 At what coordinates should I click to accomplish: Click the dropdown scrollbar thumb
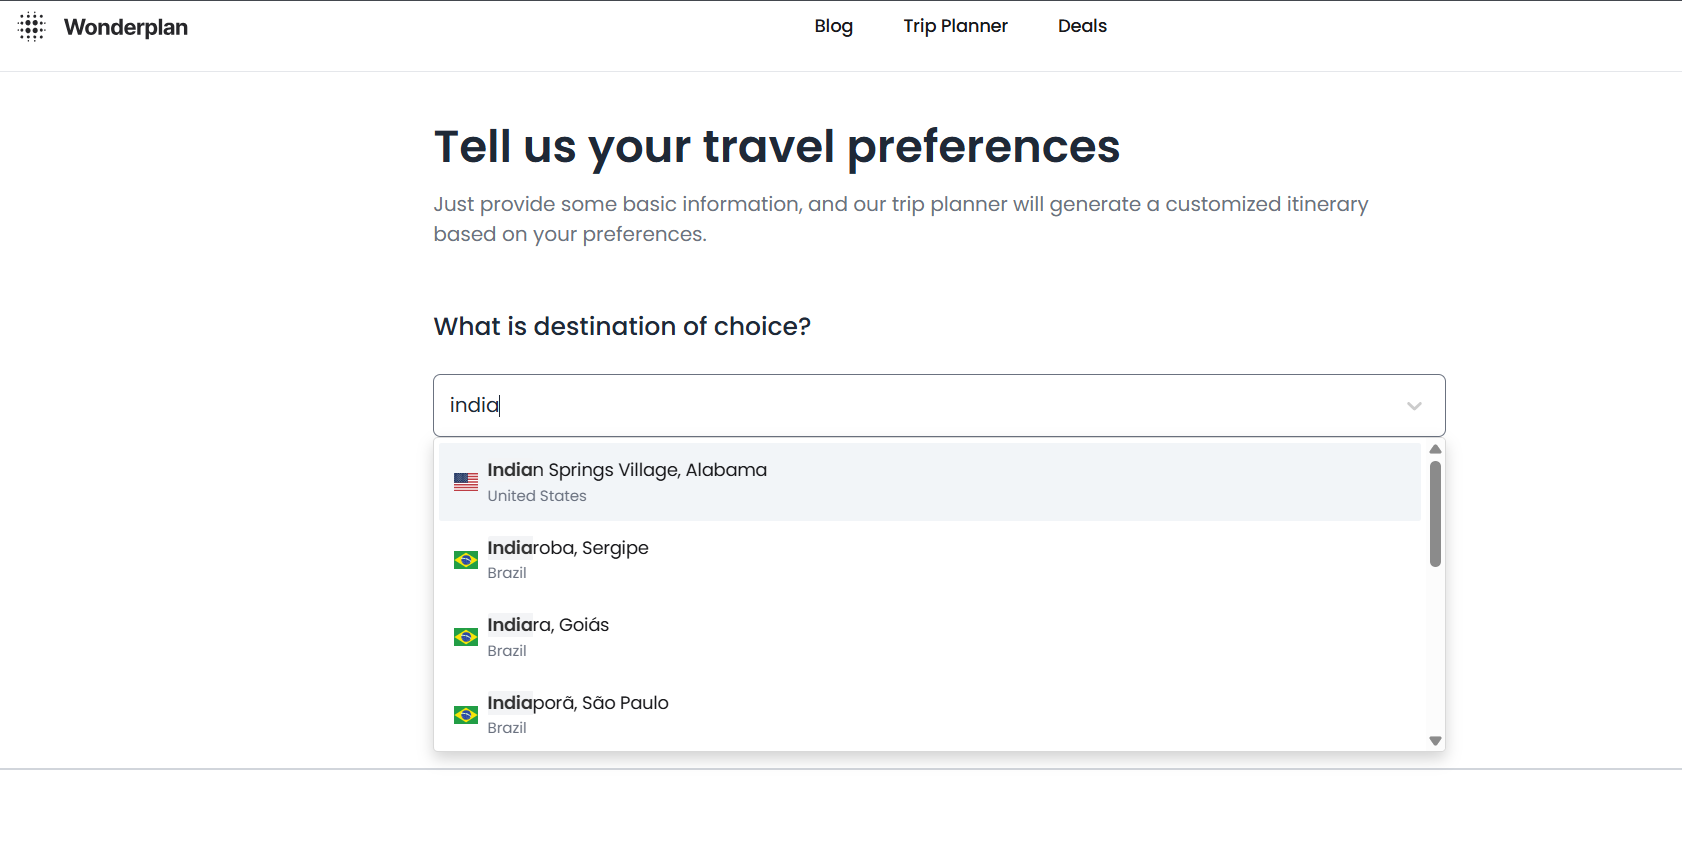(x=1435, y=514)
